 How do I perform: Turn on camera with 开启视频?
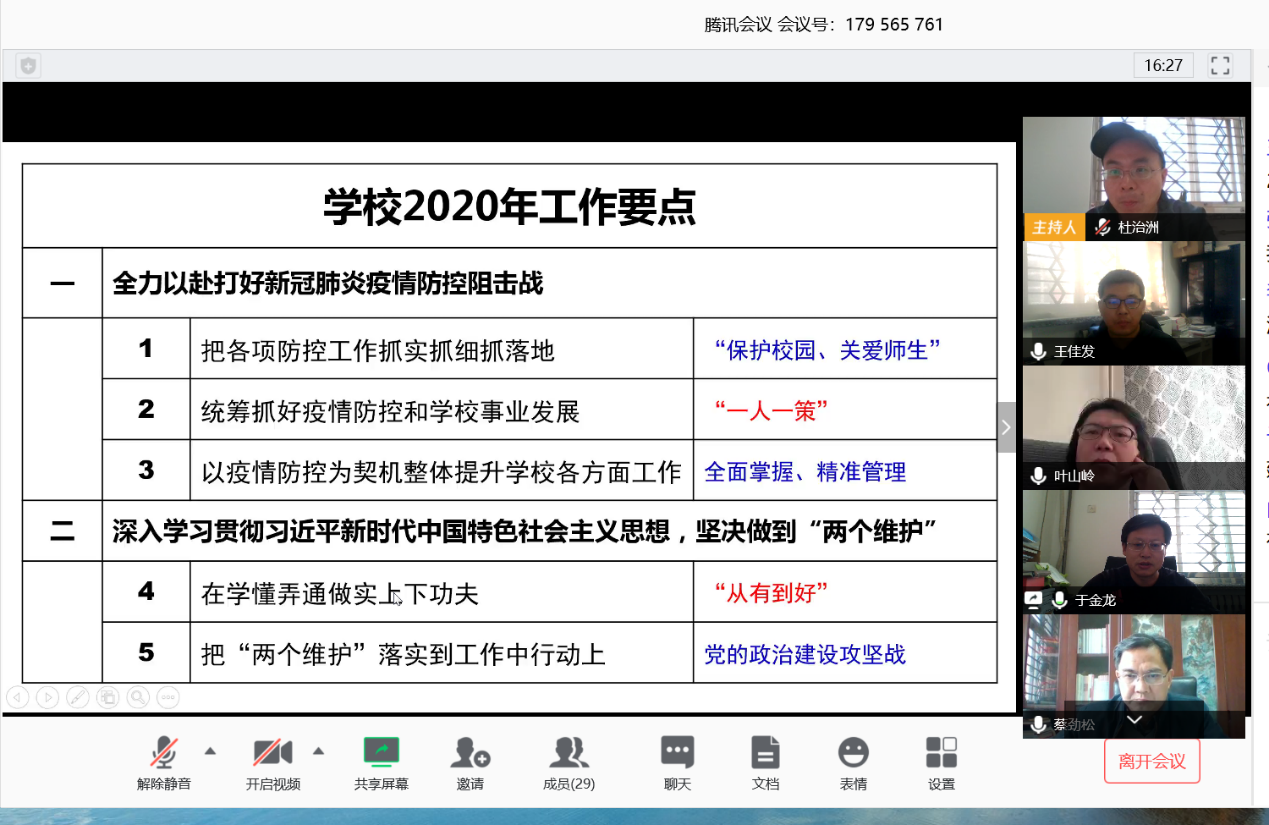[272, 753]
